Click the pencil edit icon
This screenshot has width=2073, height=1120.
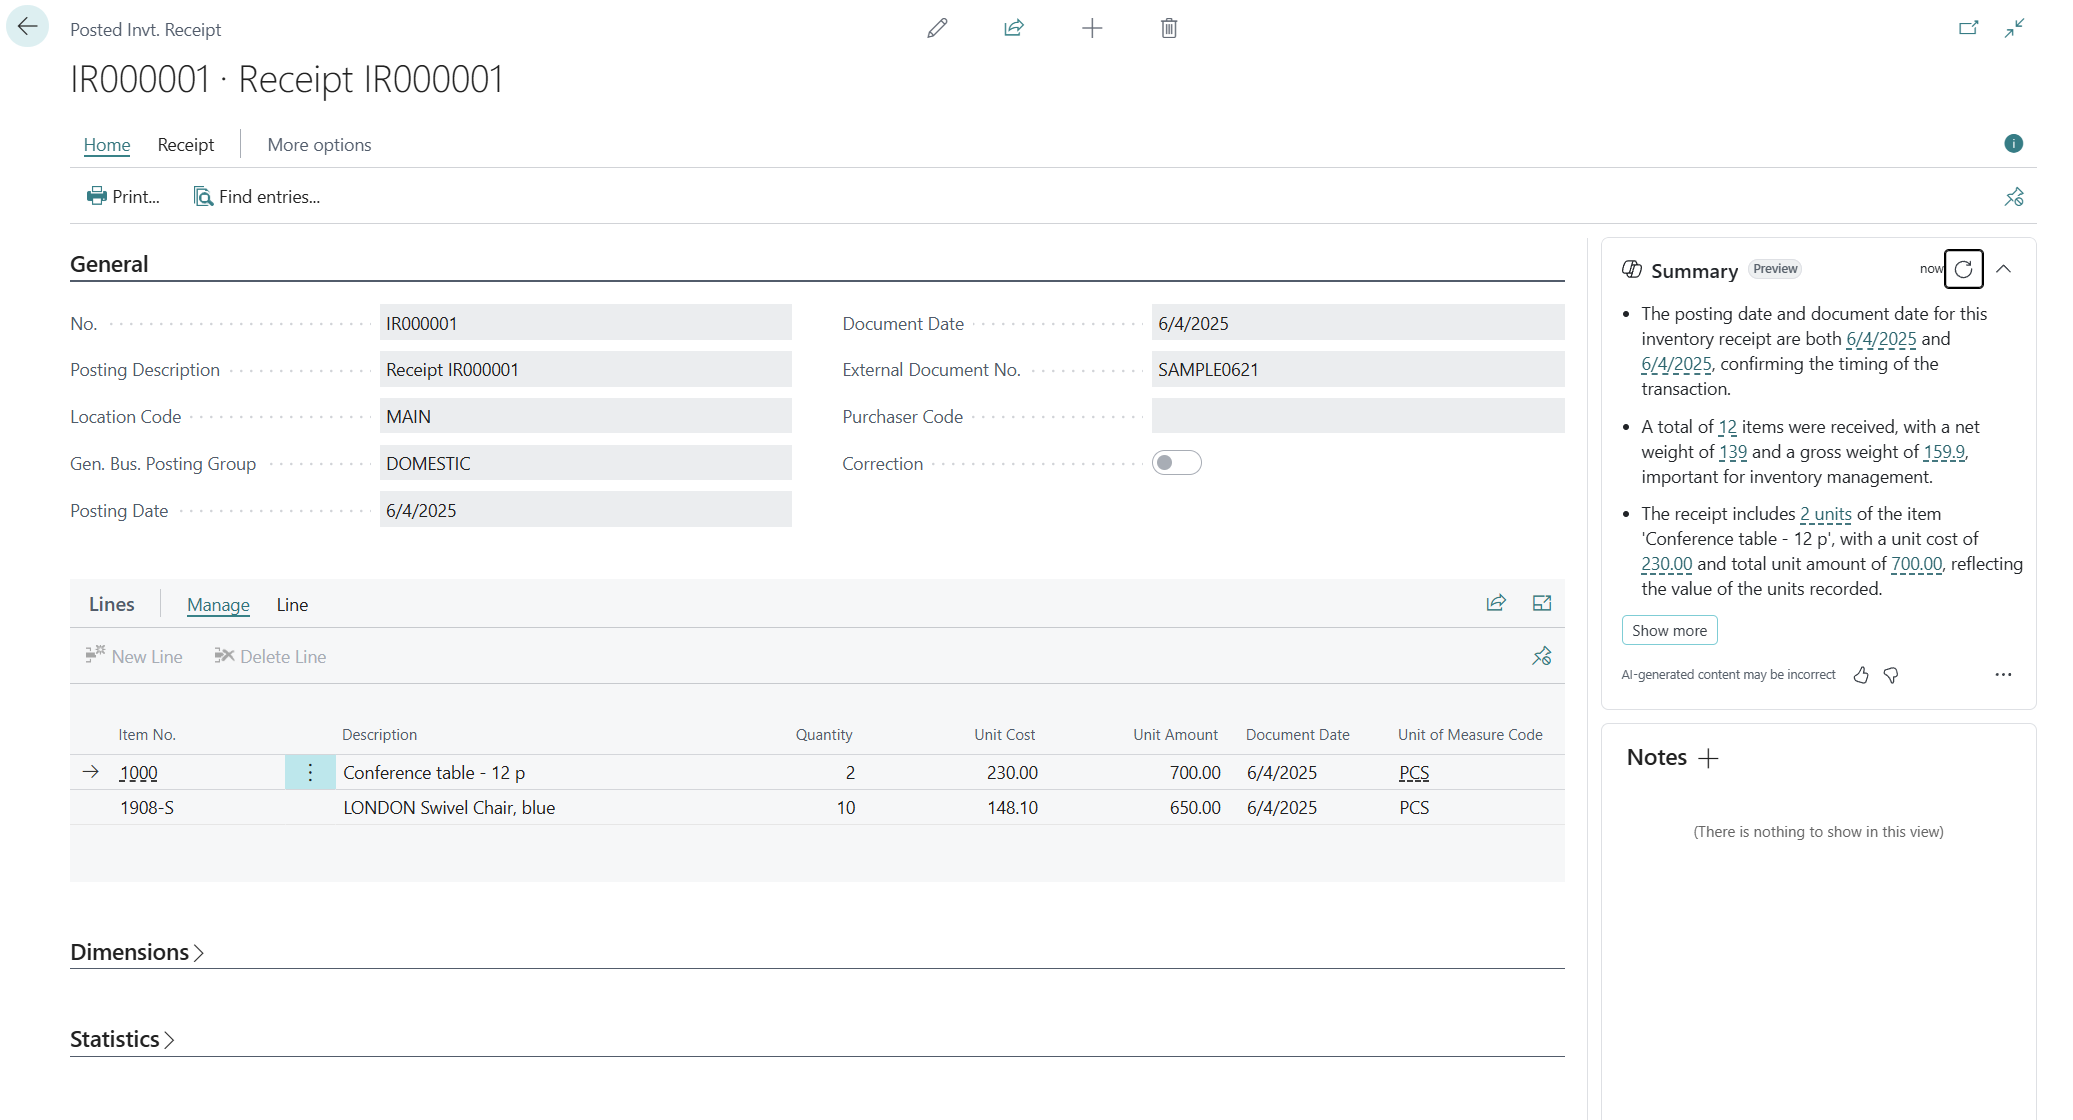pos(937,28)
